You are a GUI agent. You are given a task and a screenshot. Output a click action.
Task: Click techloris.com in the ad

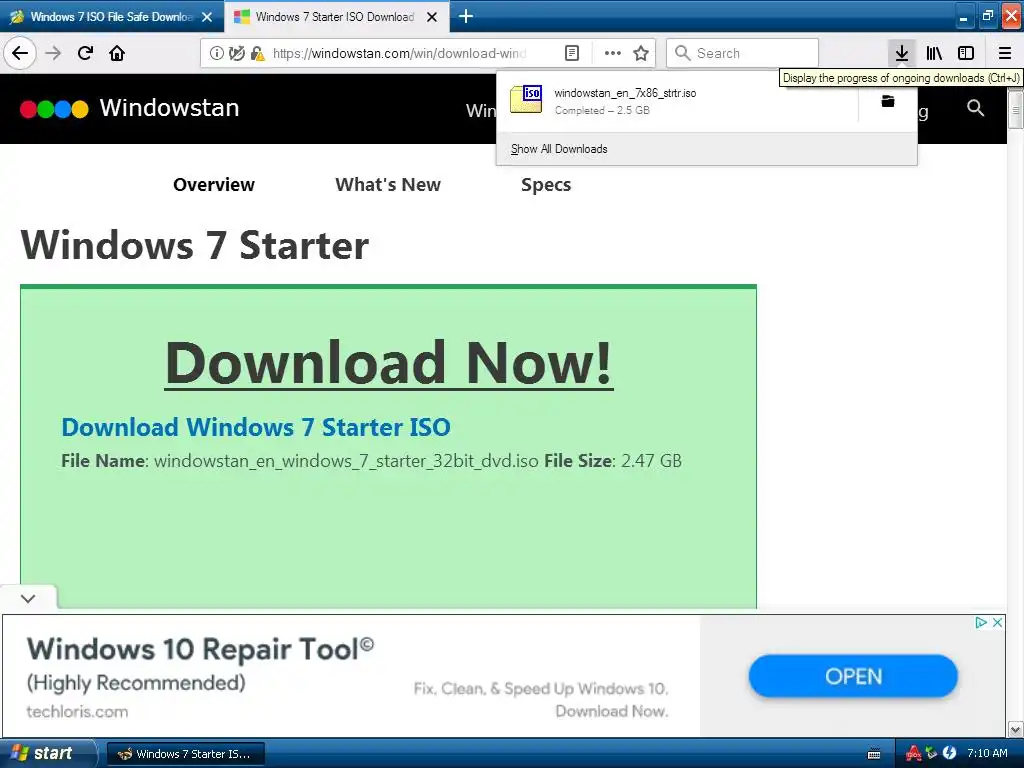tap(77, 711)
